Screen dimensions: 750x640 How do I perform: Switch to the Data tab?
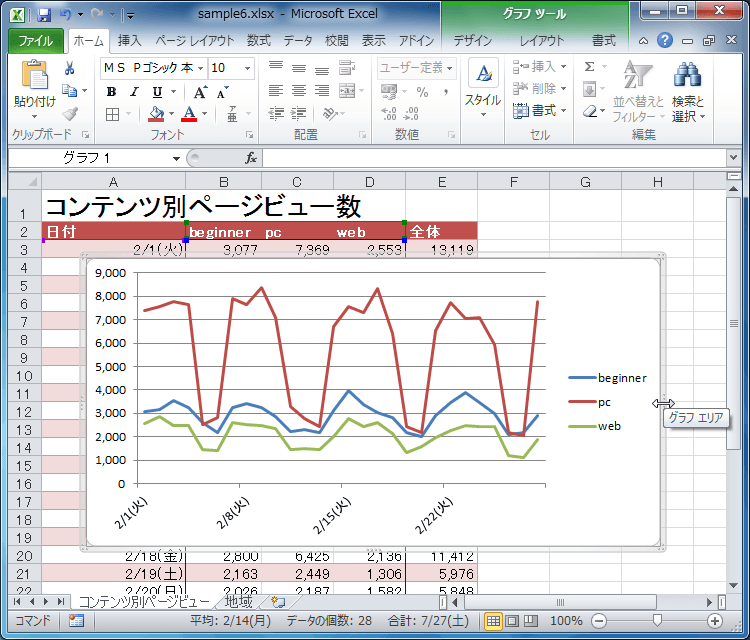click(298, 41)
